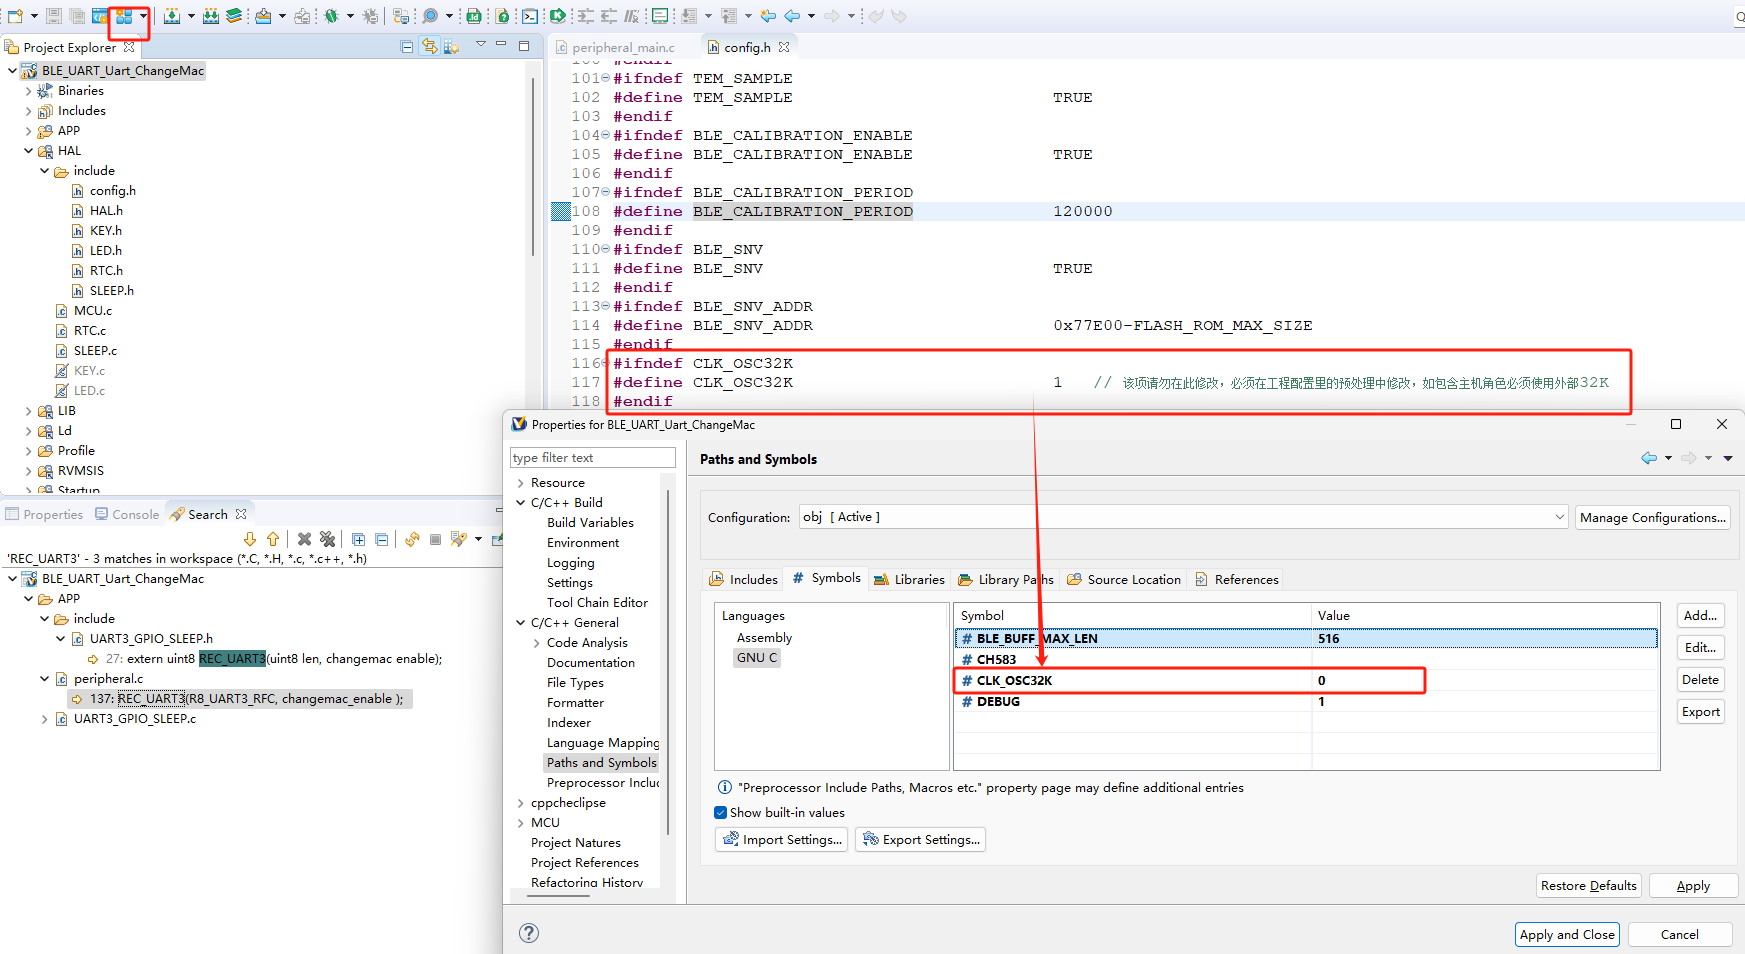The image size is (1745, 954).
Task: Click the Delete button
Action: pyautogui.click(x=1700, y=679)
